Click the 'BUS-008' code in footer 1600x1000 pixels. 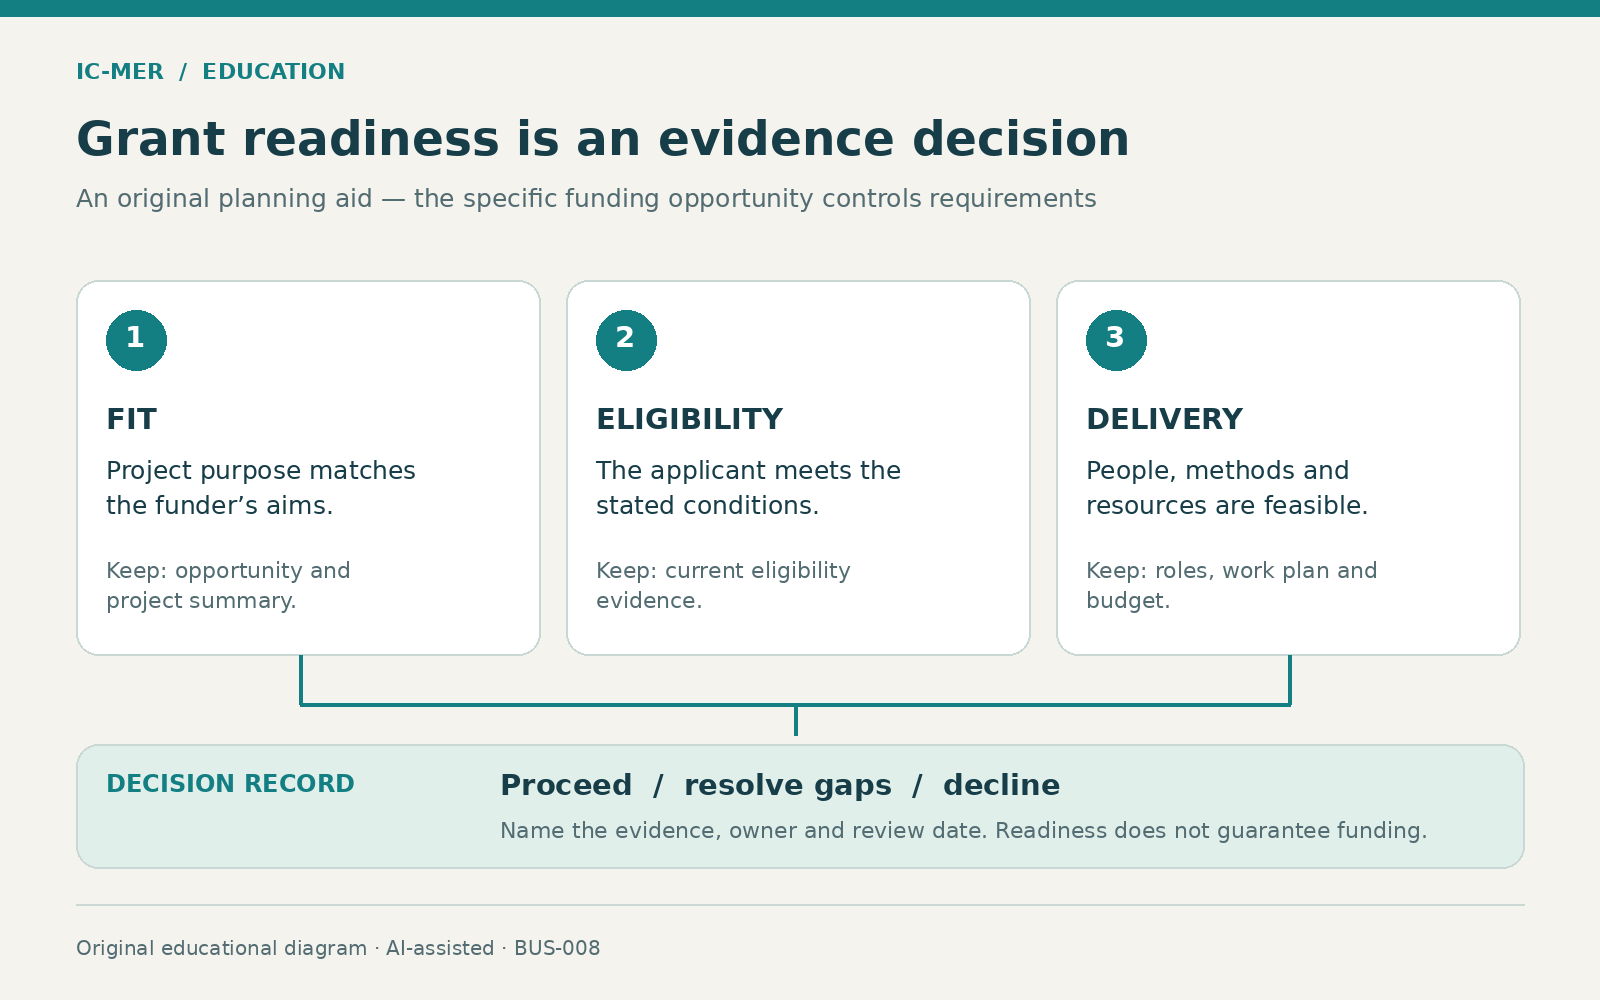coord(557,948)
